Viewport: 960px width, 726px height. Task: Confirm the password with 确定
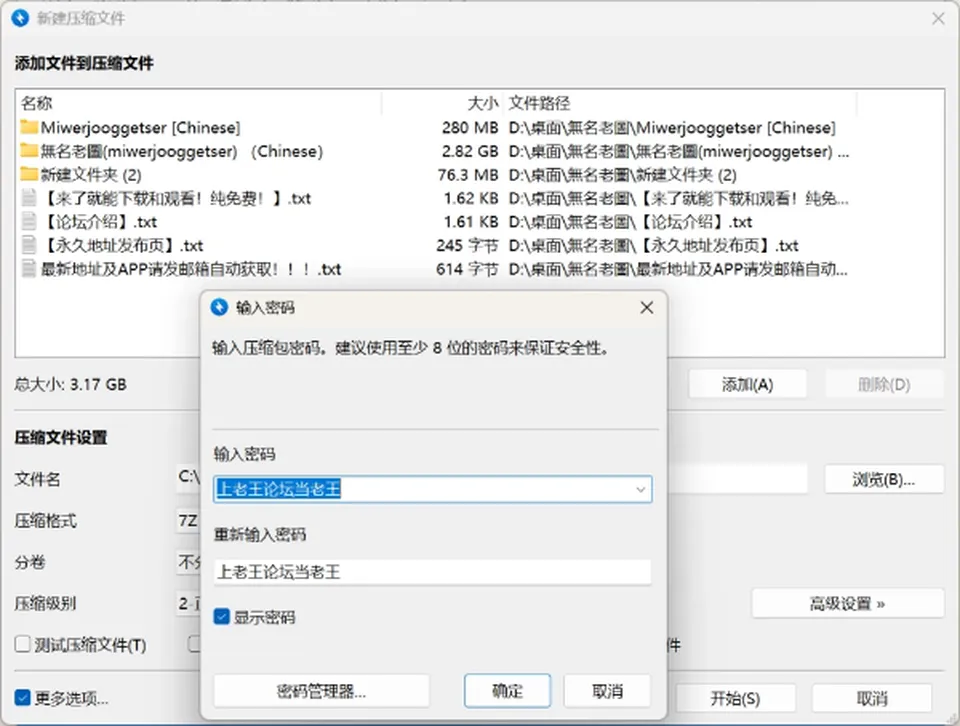(x=508, y=692)
